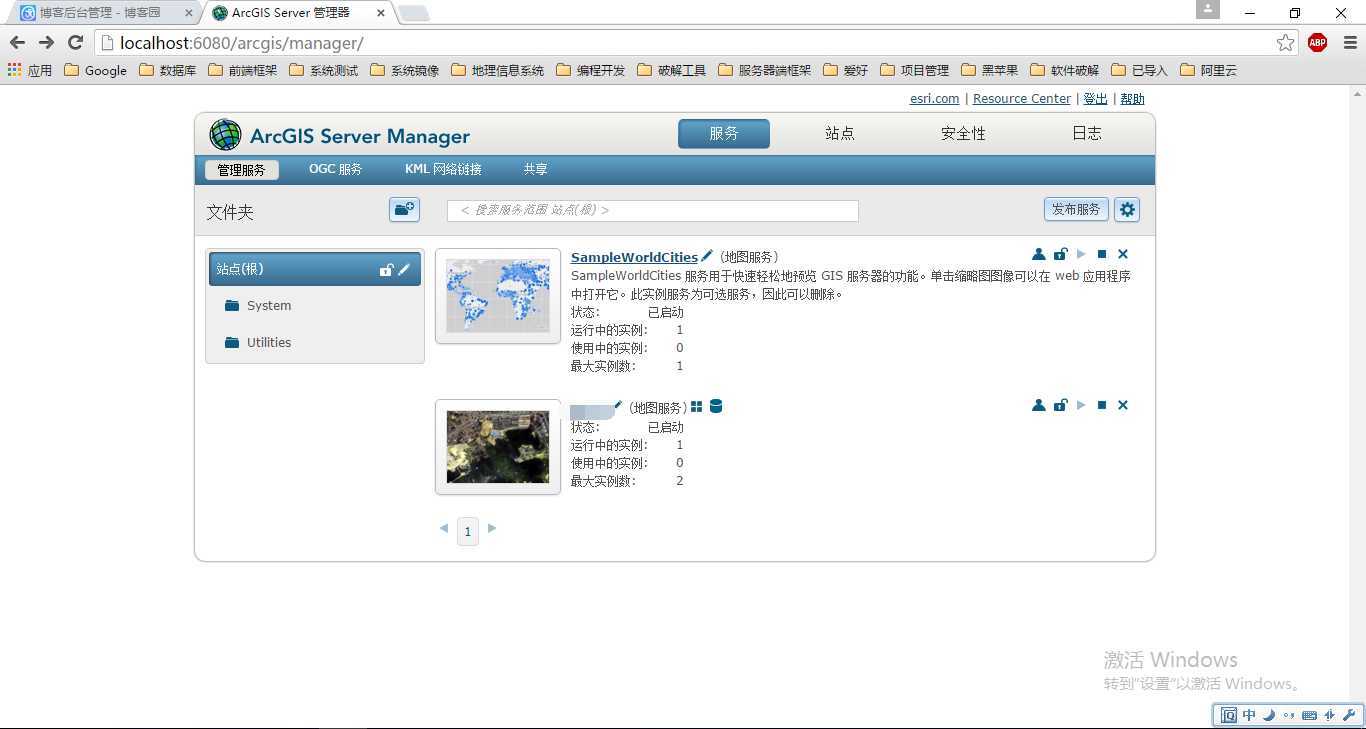This screenshot has height=729, width=1366.
Task: Click the ArcGIS Server Manager globe logo
Action: coord(226,135)
